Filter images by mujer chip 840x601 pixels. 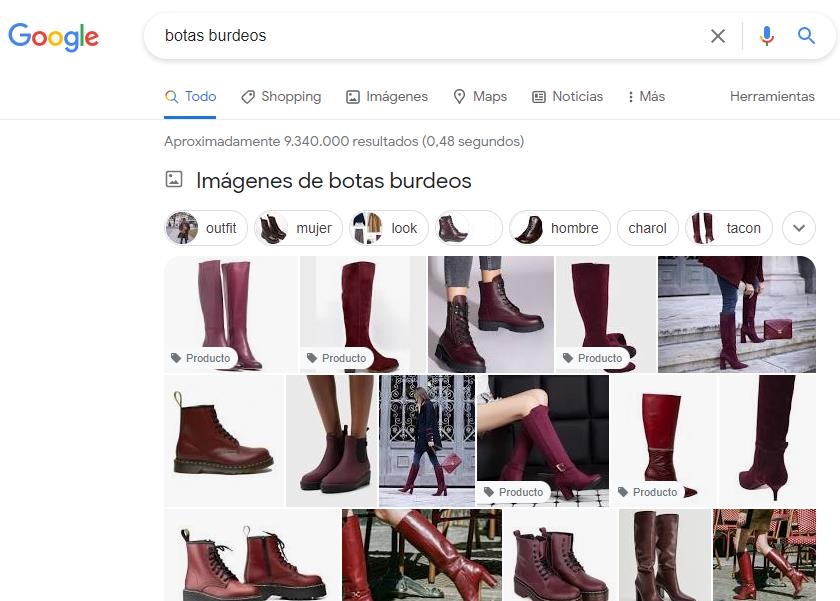(x=298, y=228)
